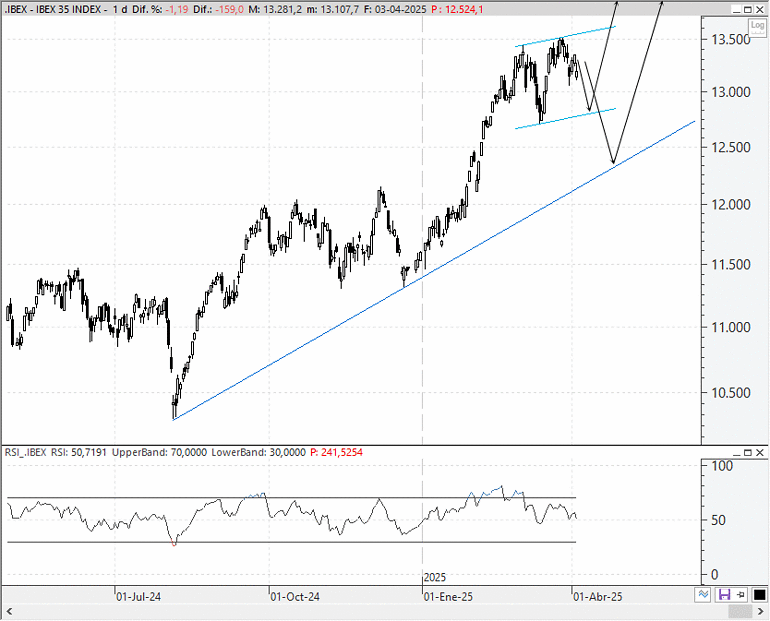This screenshot has height=621, width=770.
Task: Minimize the RSI indicator pane
Action: pyautogui.click(x=736, y=453)
